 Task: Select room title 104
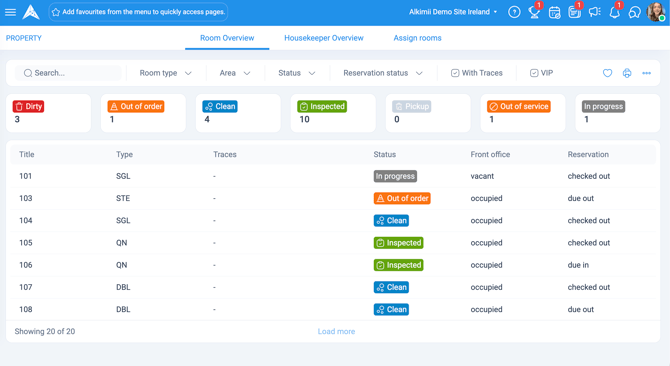tap(26, 220)
